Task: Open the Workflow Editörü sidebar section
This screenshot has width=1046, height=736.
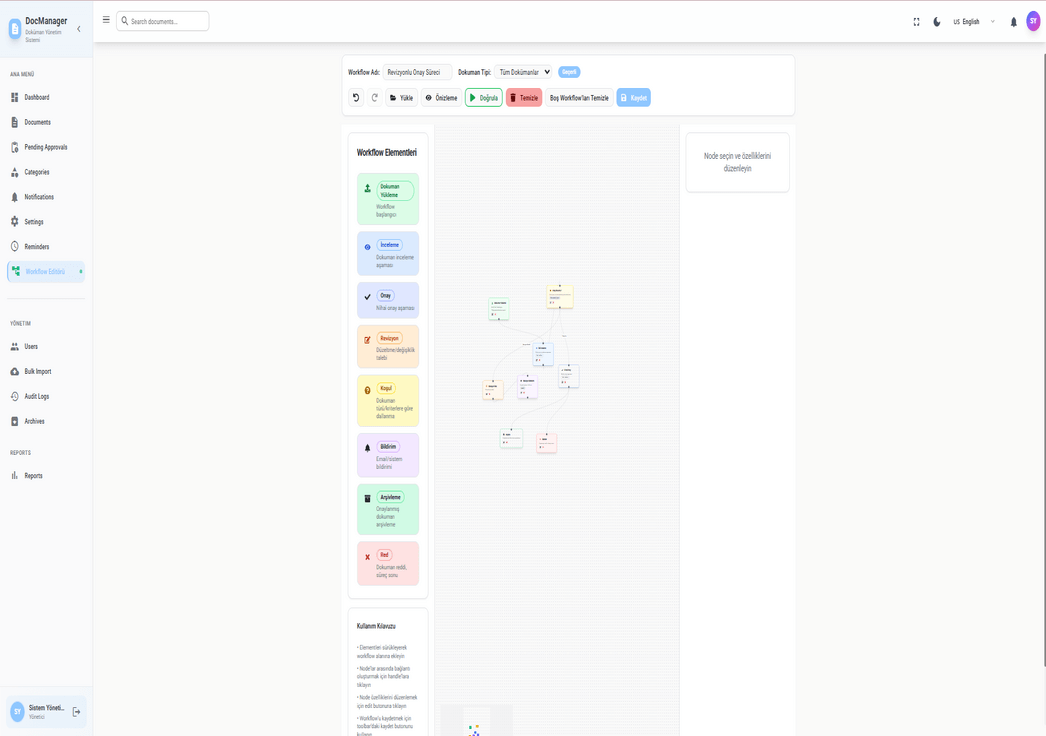Action: point(45,271)
